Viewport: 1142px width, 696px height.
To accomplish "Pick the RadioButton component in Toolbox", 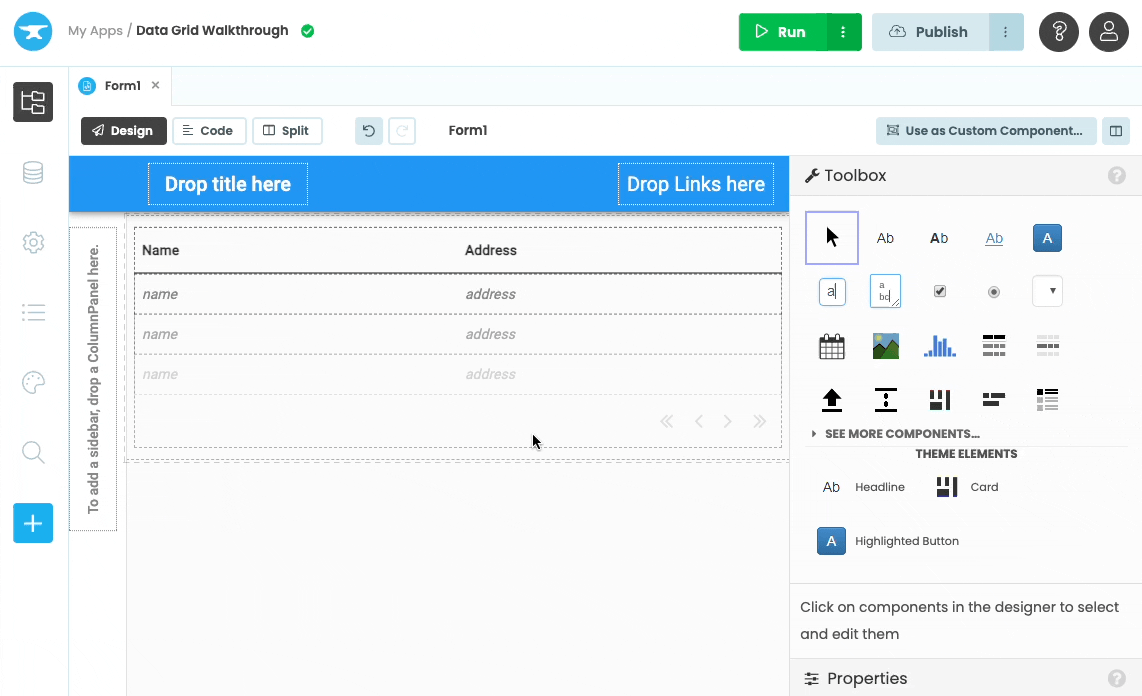I will tap(993, 291).
